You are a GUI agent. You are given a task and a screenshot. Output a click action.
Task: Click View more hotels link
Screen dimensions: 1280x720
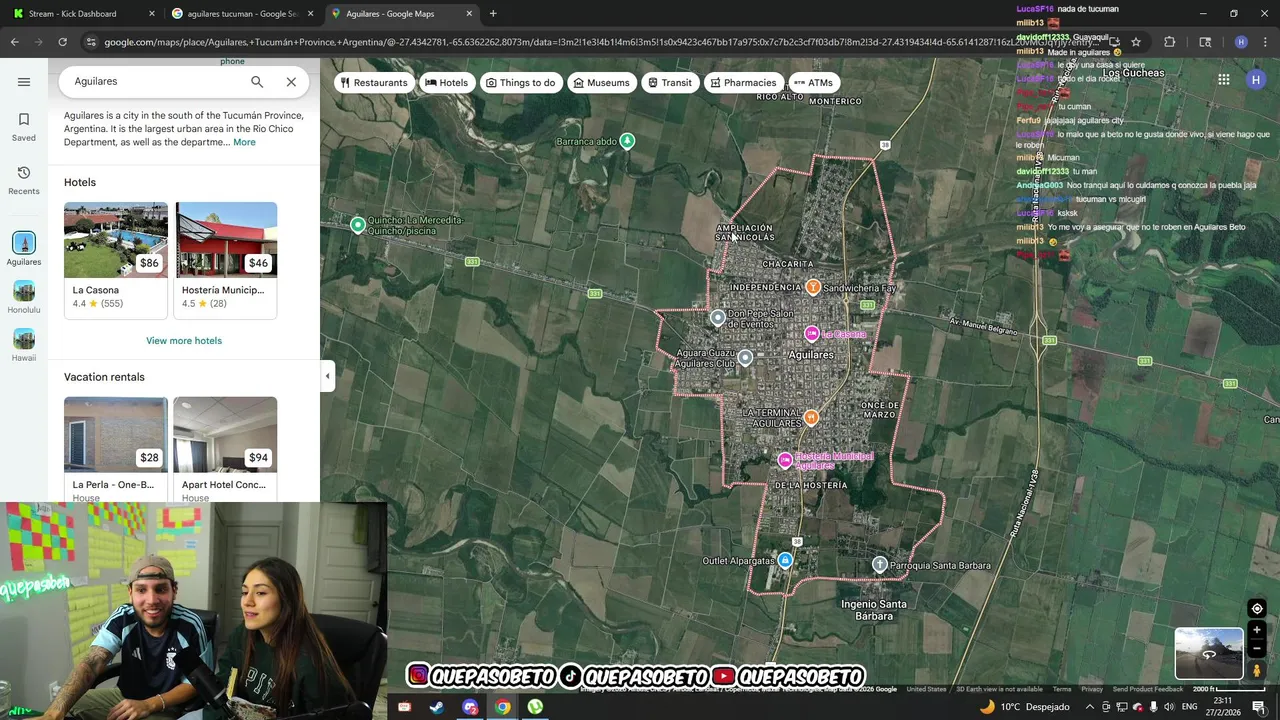click(184, 341)
